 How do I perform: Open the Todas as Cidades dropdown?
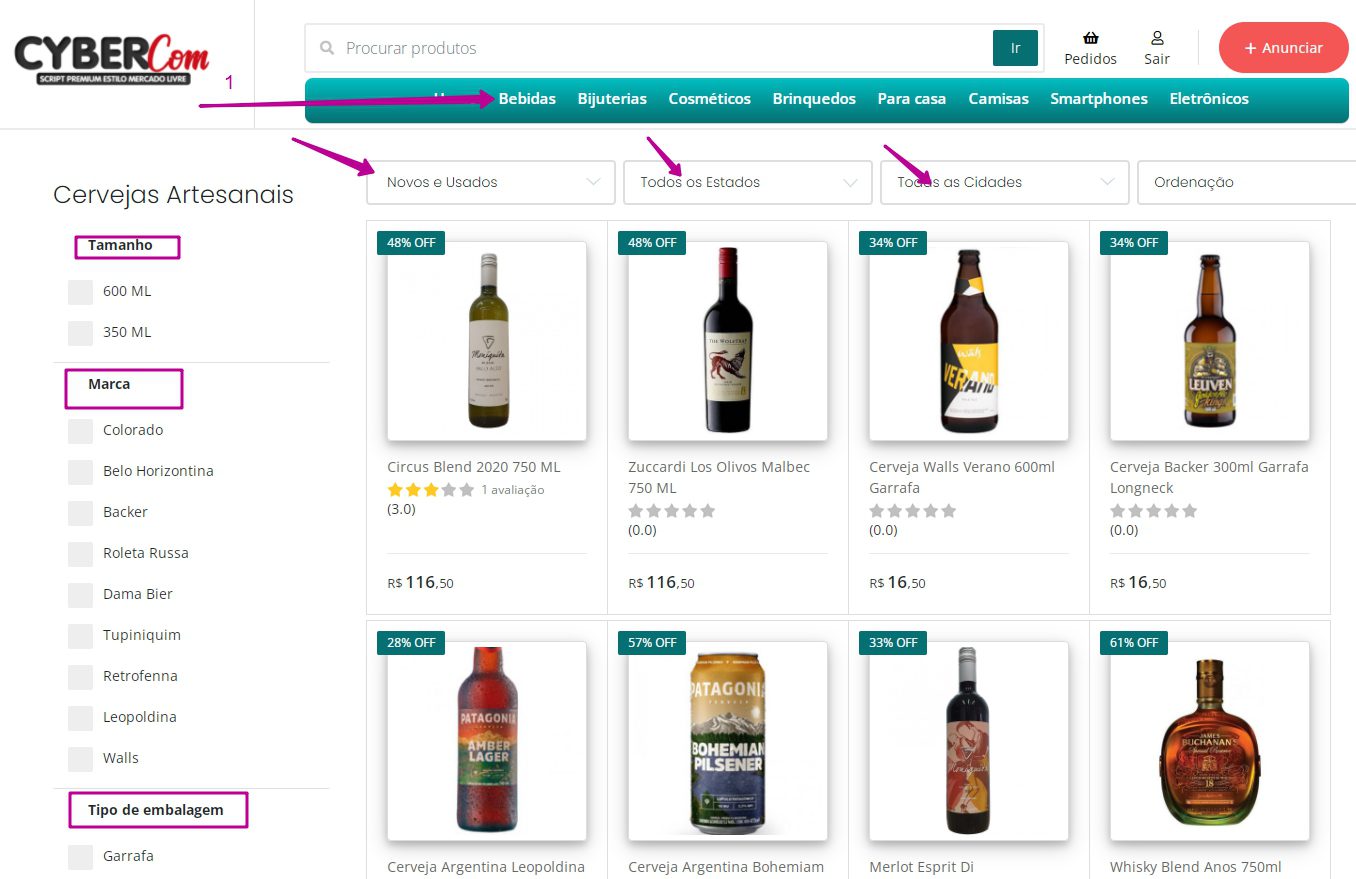pos(1005,182)
